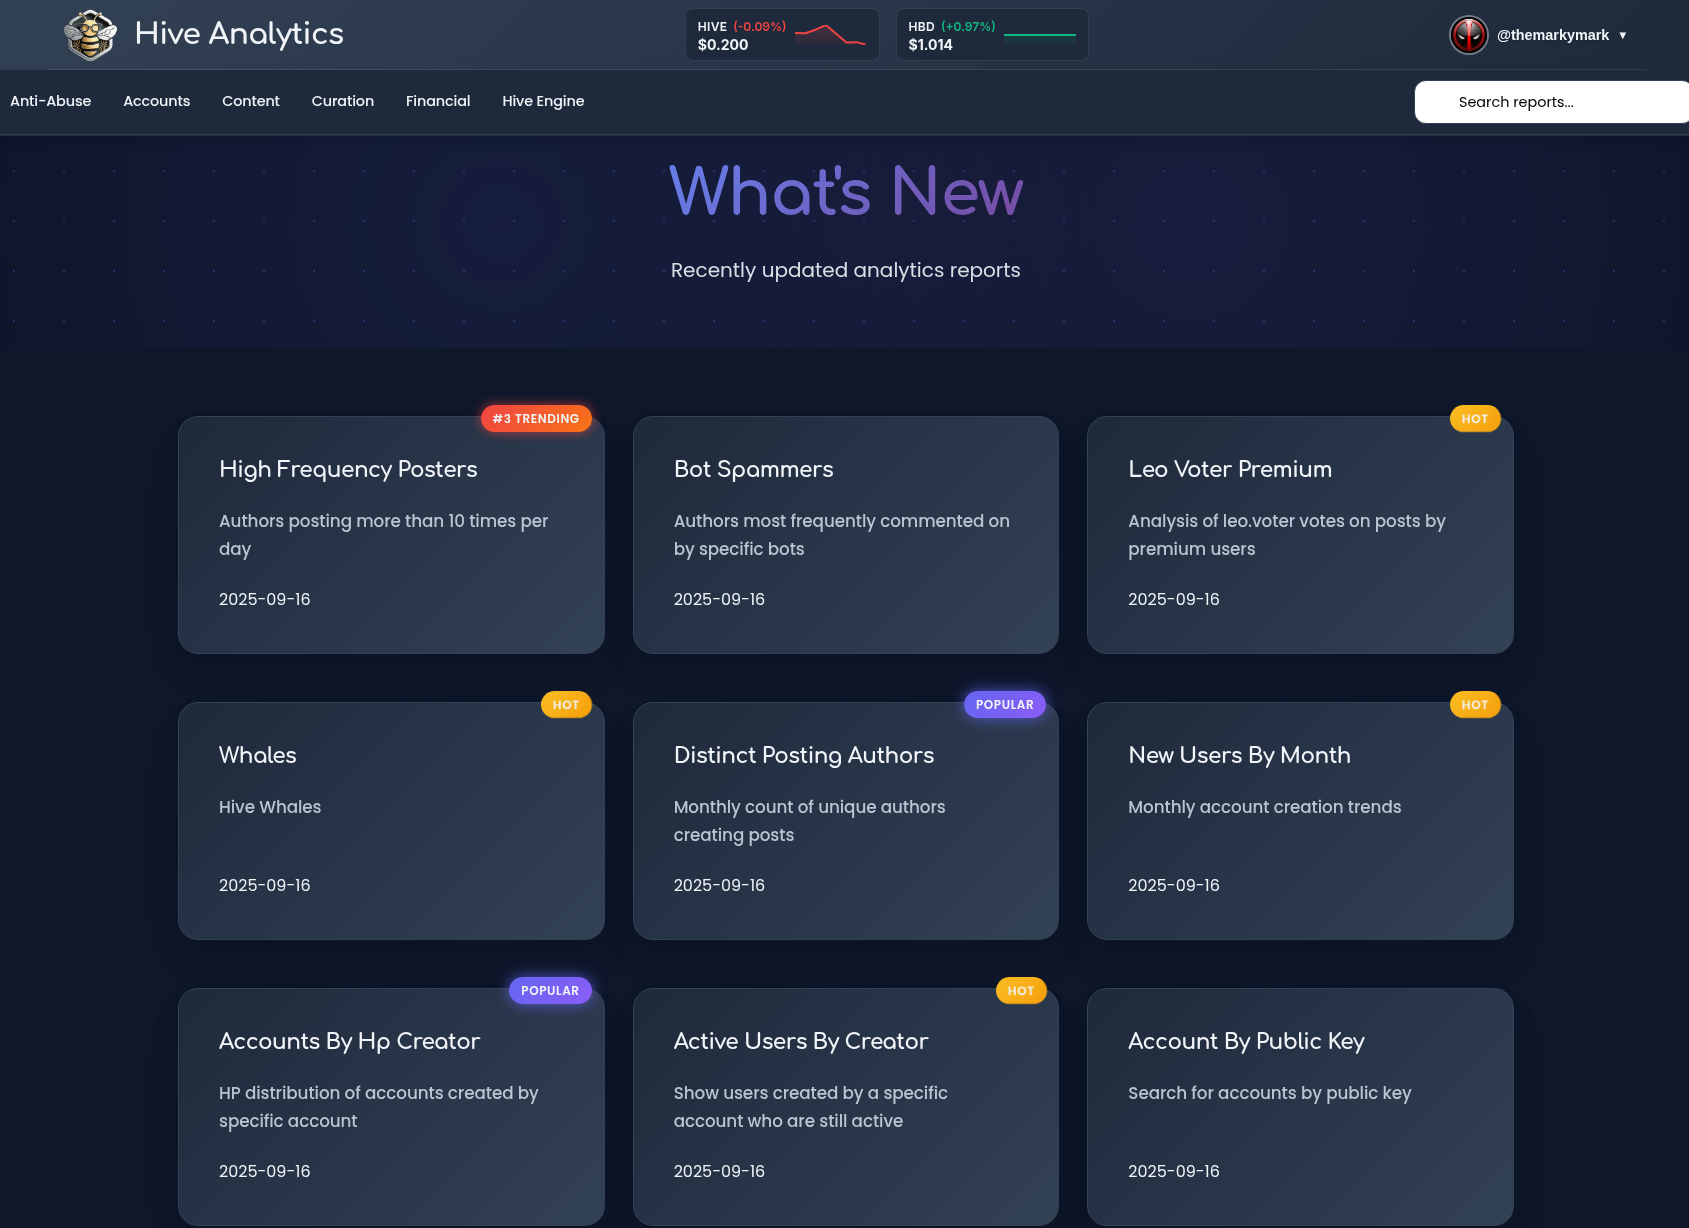Click the Hot badge on Whales card
Image resolution: width=1689 pixels, height=1228 pixels.
click(566, 705)
